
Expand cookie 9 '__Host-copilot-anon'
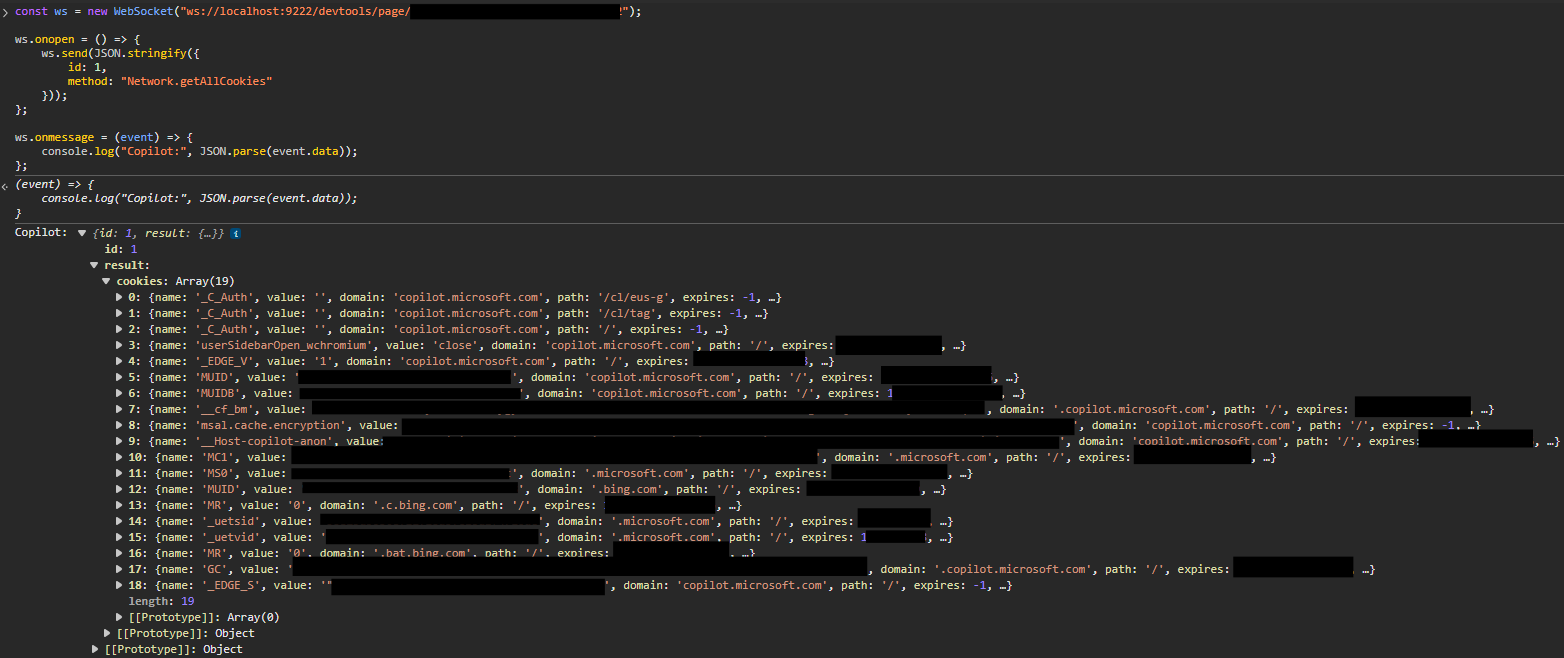120,441
